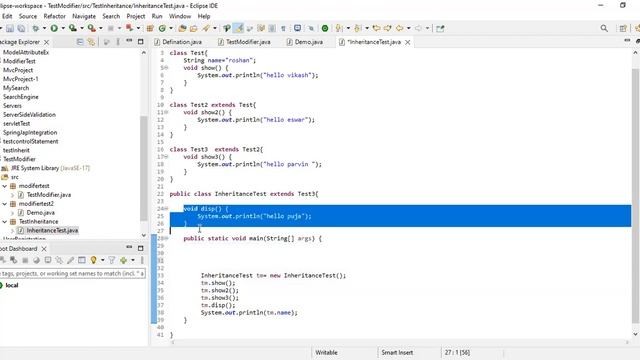This screenshot has height=360, width=640.
Task: Close the Boot Dashboard view
Action: (44, 249)
